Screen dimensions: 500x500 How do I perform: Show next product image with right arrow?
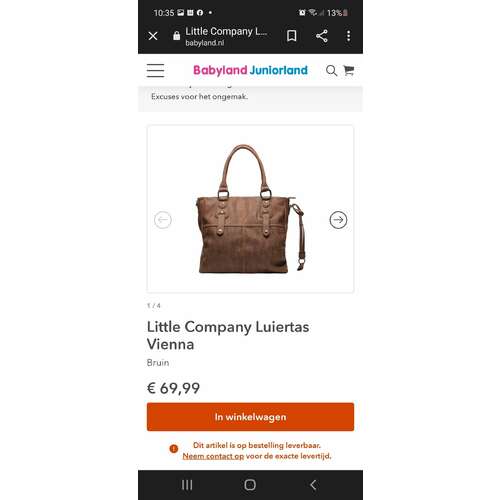pos(338,220)
